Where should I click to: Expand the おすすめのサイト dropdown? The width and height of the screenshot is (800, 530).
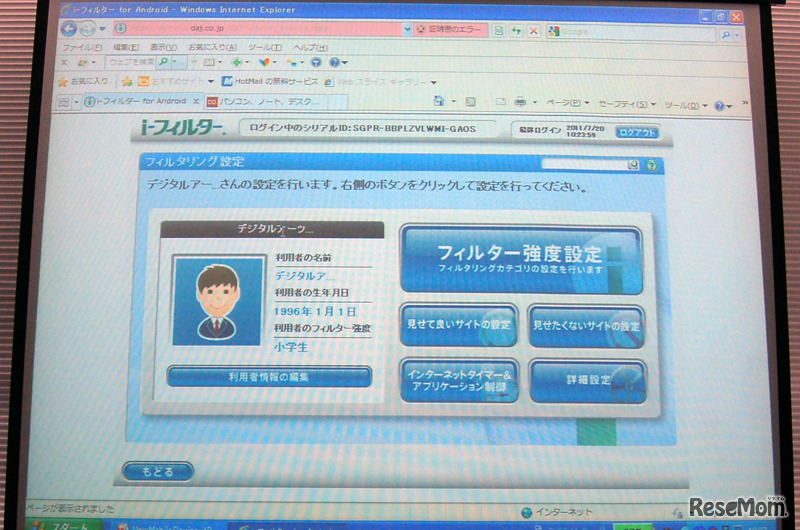(210, 82)
